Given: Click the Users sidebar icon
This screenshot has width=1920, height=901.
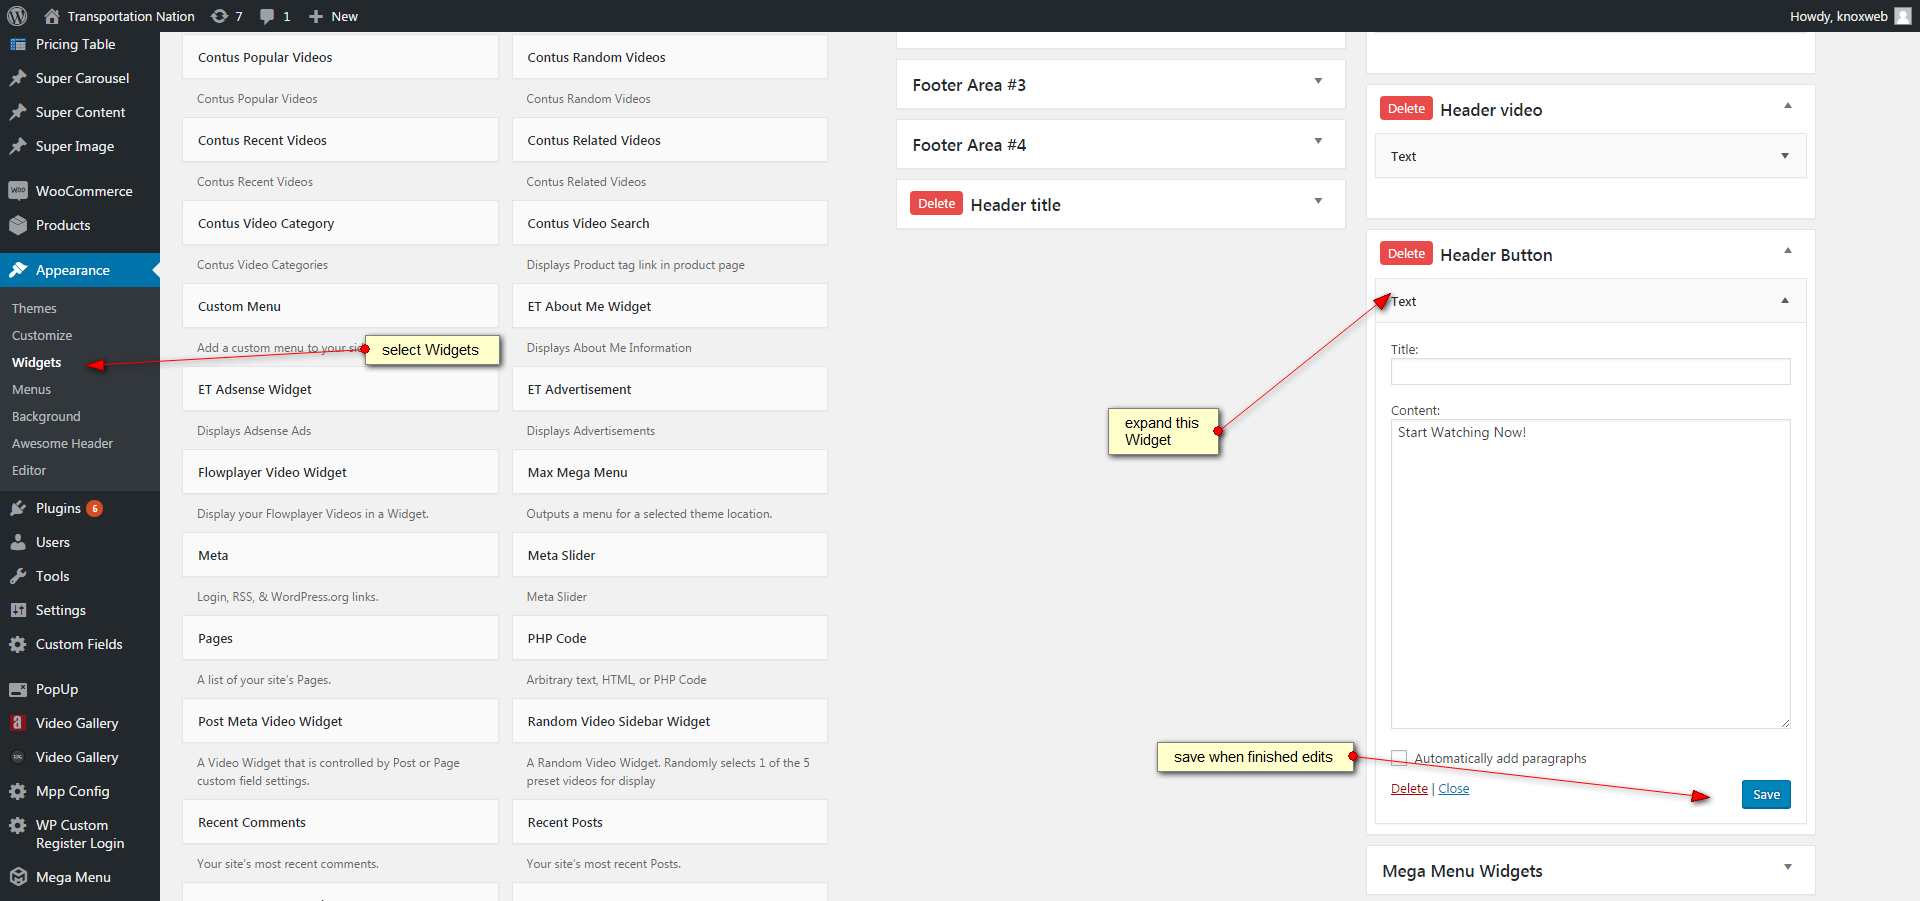Looking at the screenshot, I should coord(18,542).
